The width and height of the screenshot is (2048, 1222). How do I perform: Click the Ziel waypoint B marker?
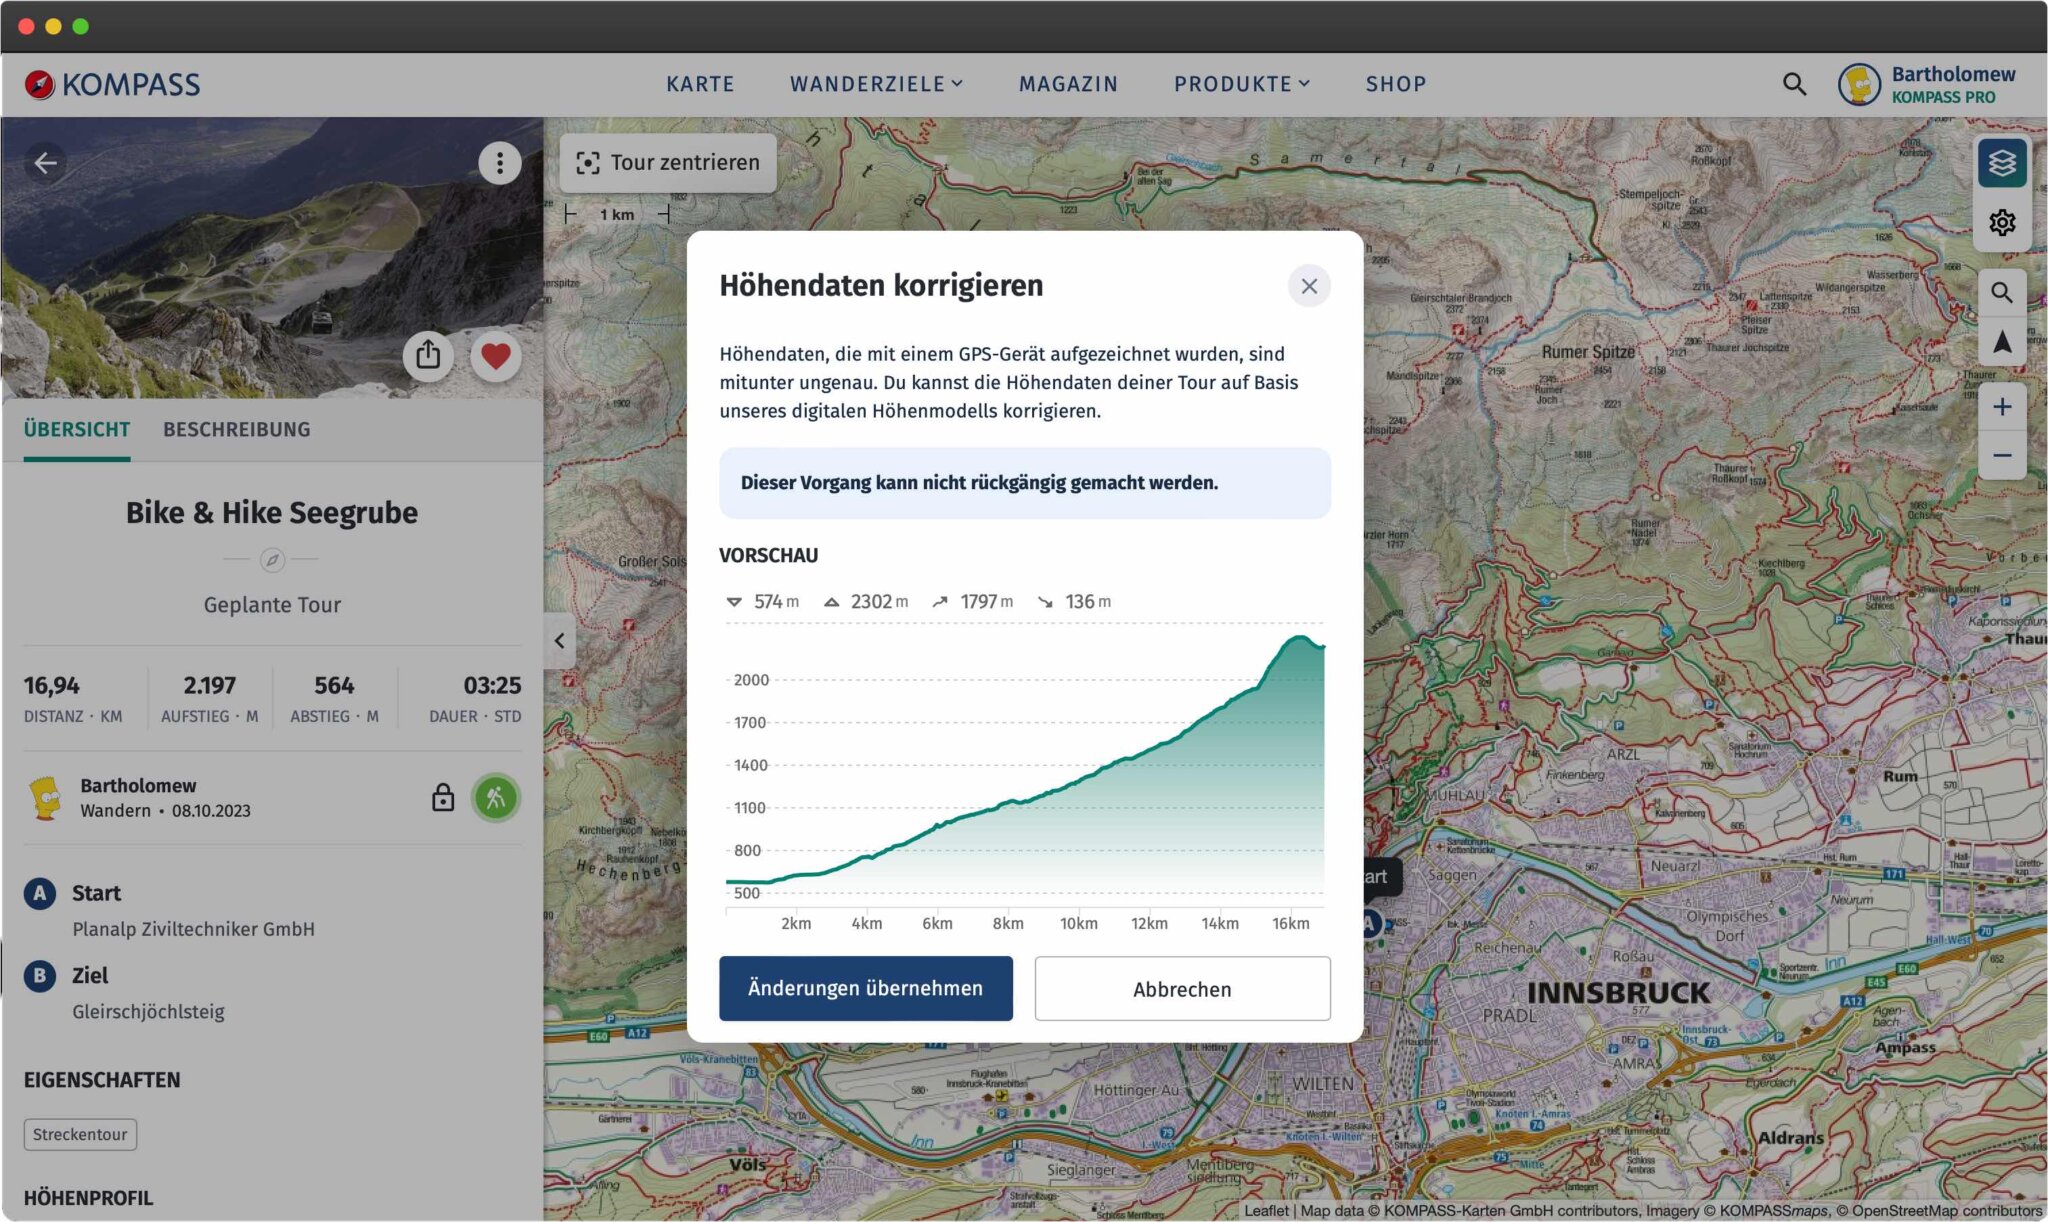pos(39,975)
